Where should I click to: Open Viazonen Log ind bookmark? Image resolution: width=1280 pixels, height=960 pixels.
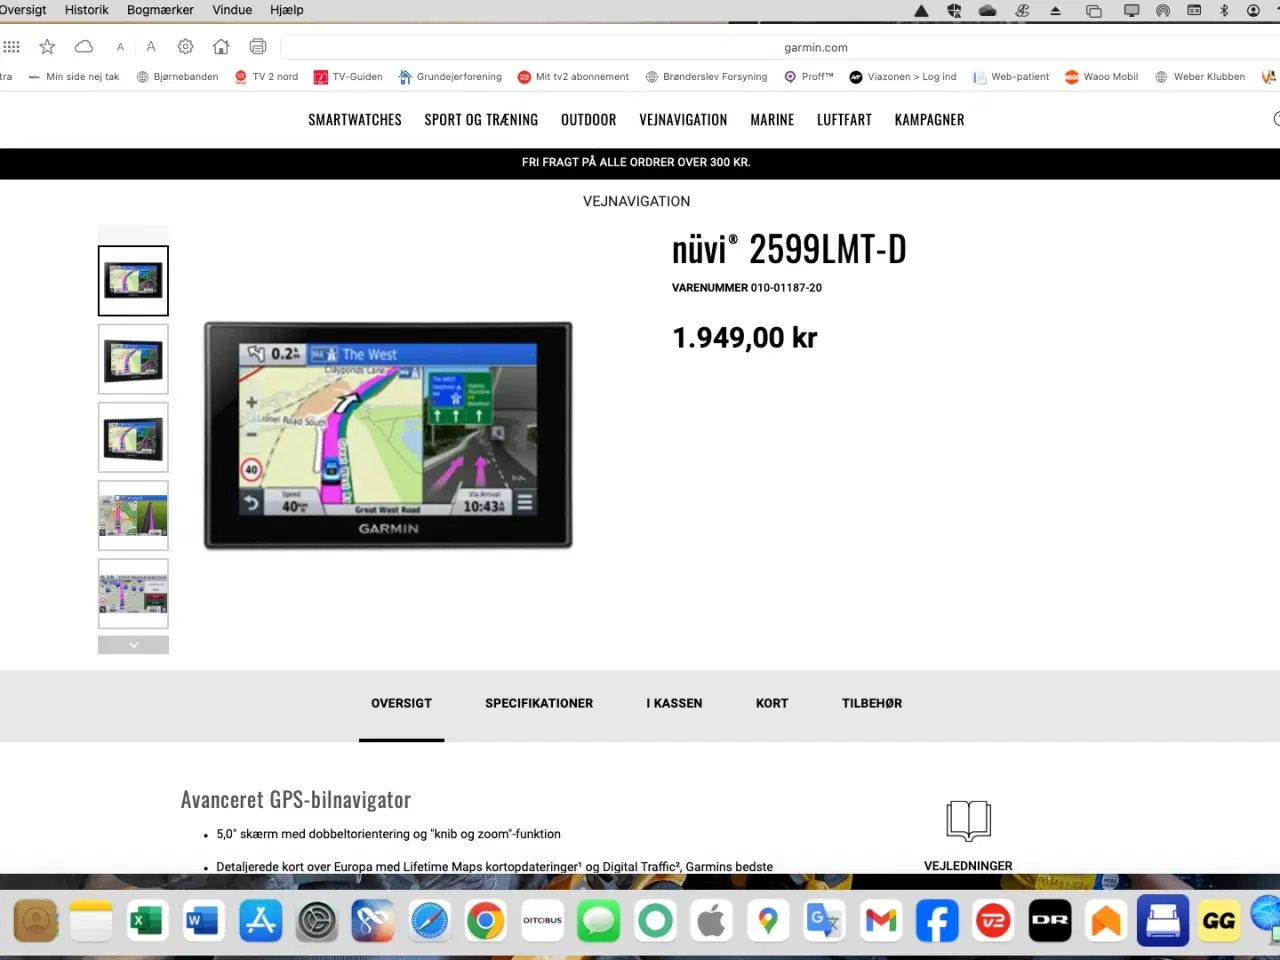pyautogui.click(x=903, y=77)
